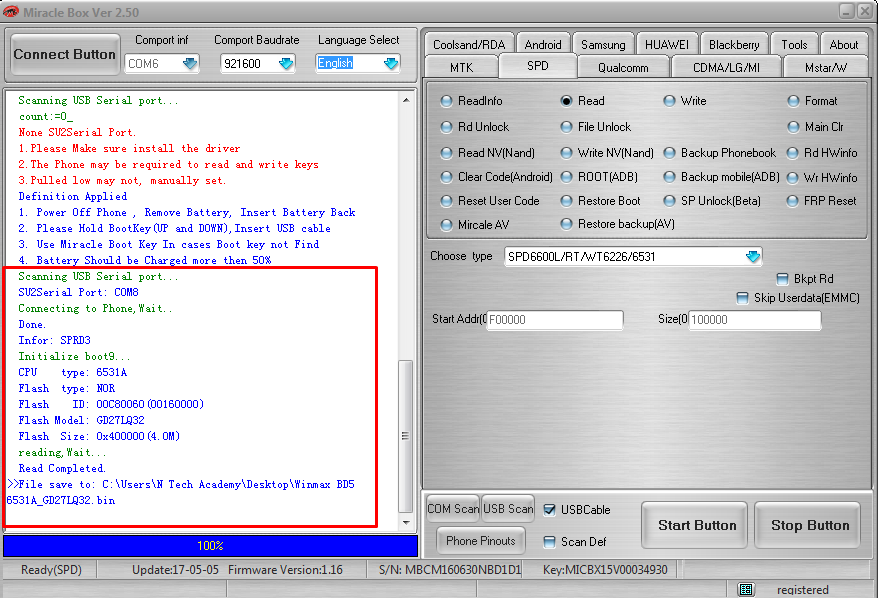Click the Phone Pinouts button
Image resolution: width=878 pixels, height=598 pixels.
click(480, 540)
